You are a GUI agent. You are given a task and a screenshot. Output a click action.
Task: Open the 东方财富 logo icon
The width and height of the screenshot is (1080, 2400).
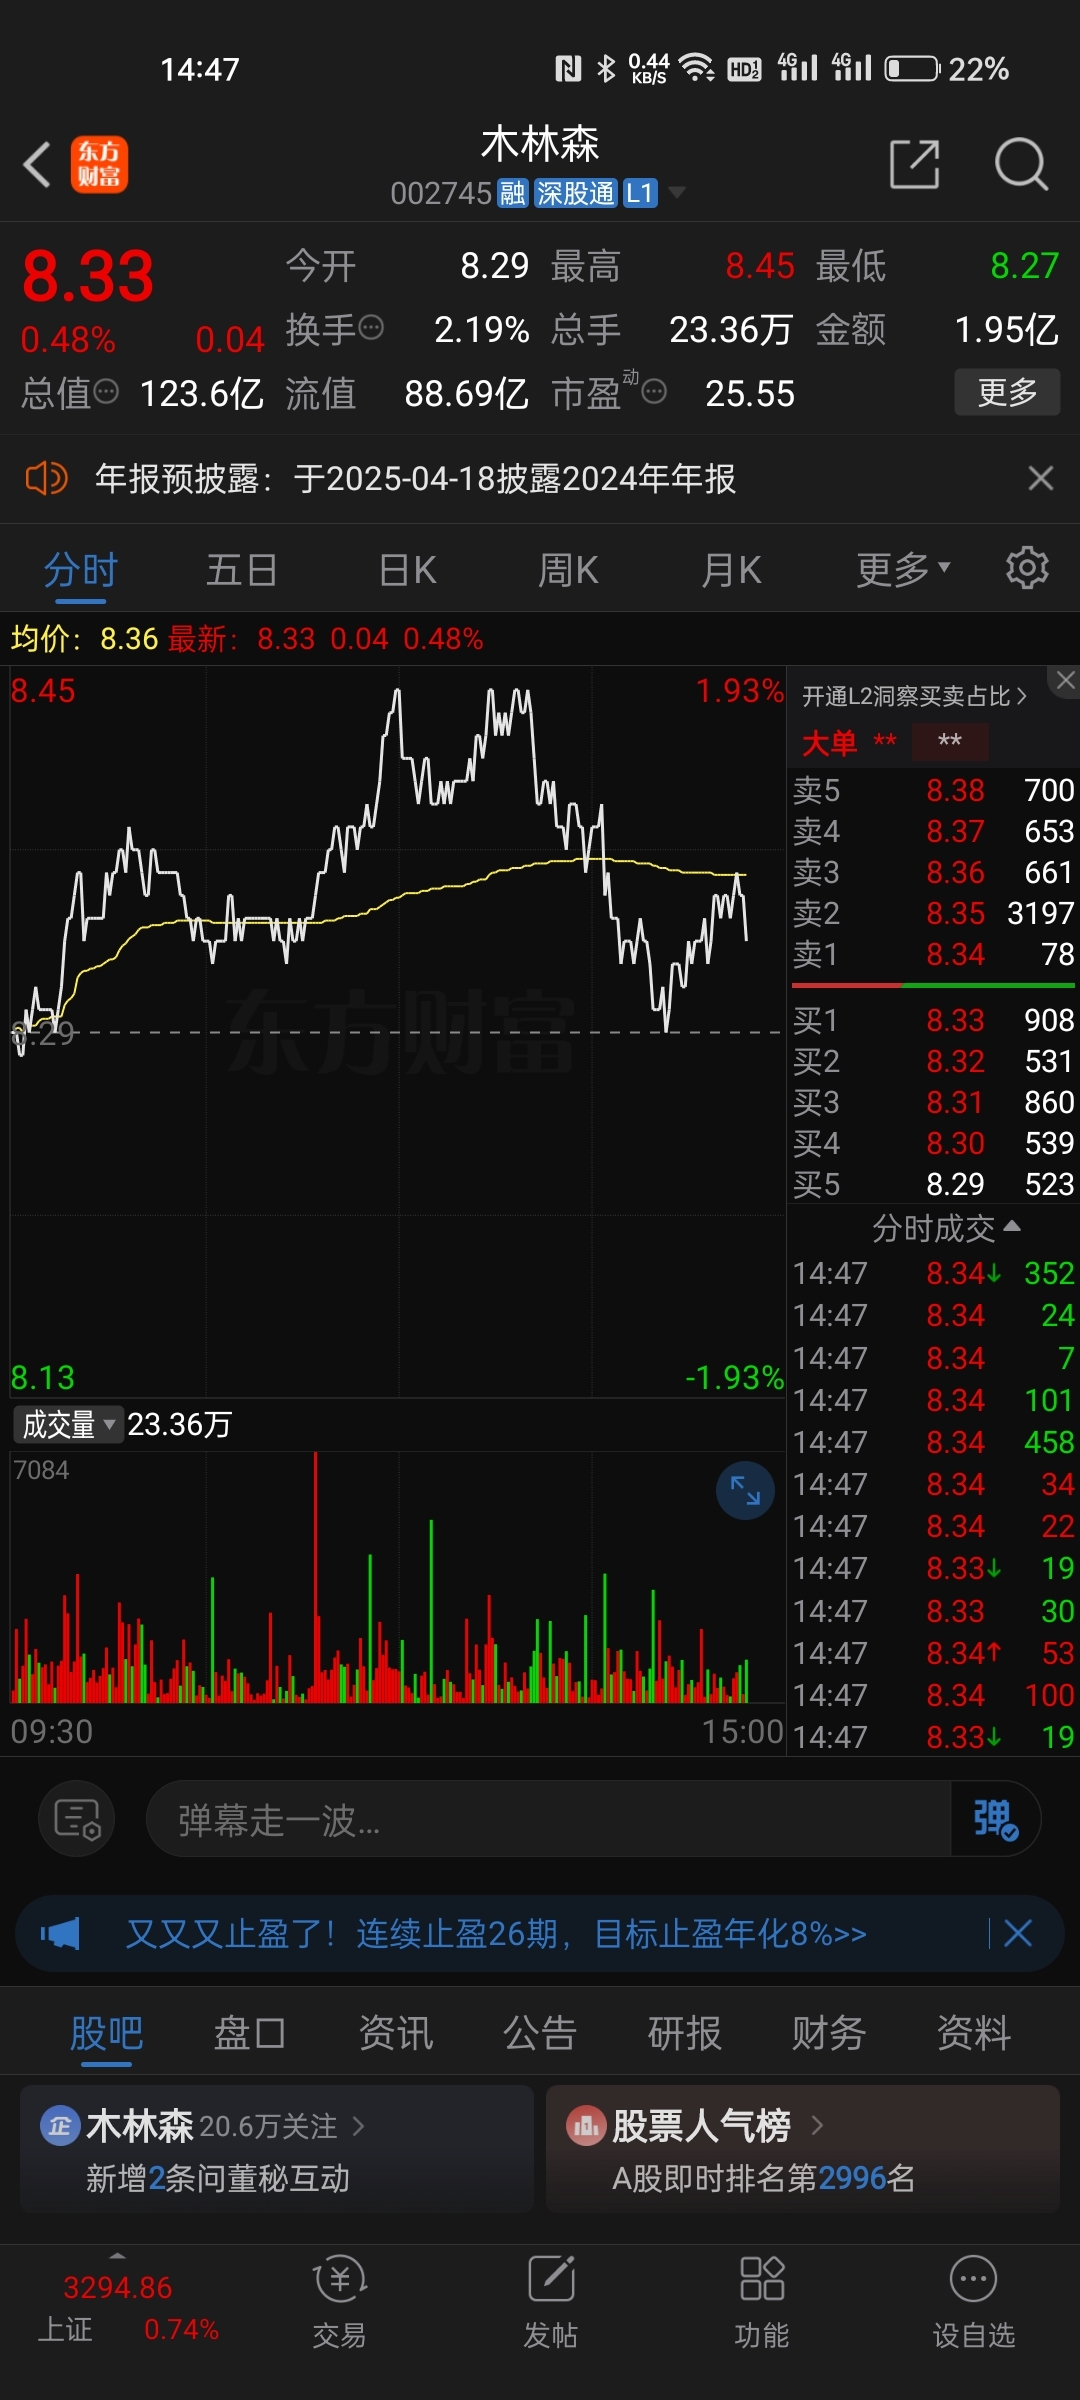point(99,164)
